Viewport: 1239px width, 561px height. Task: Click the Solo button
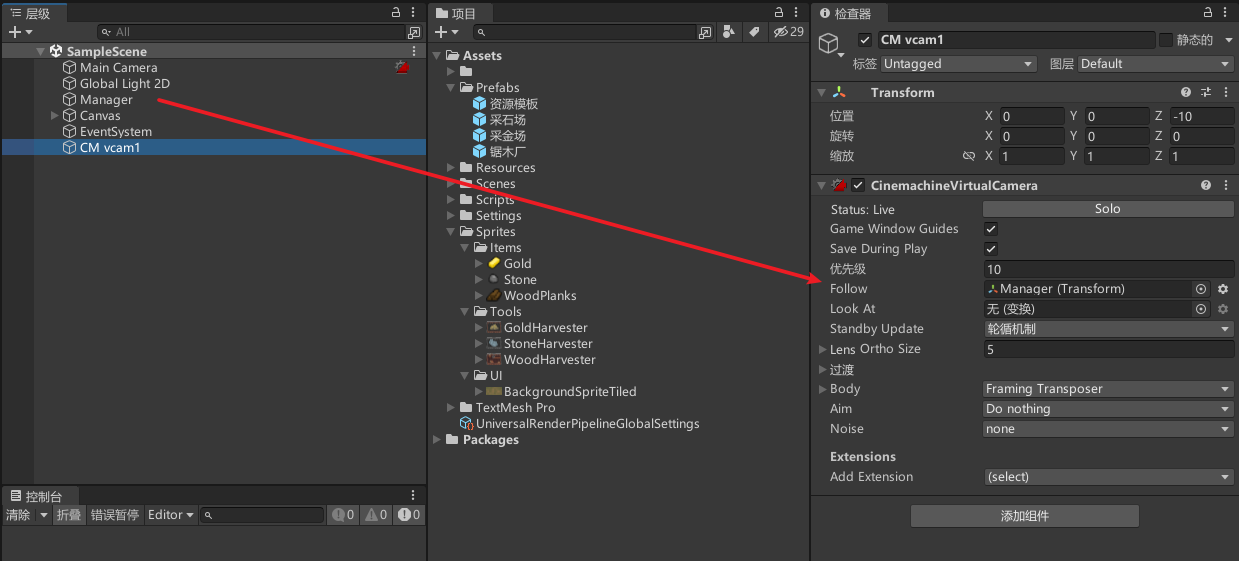pyautogui.click(x=1108, y=209)
